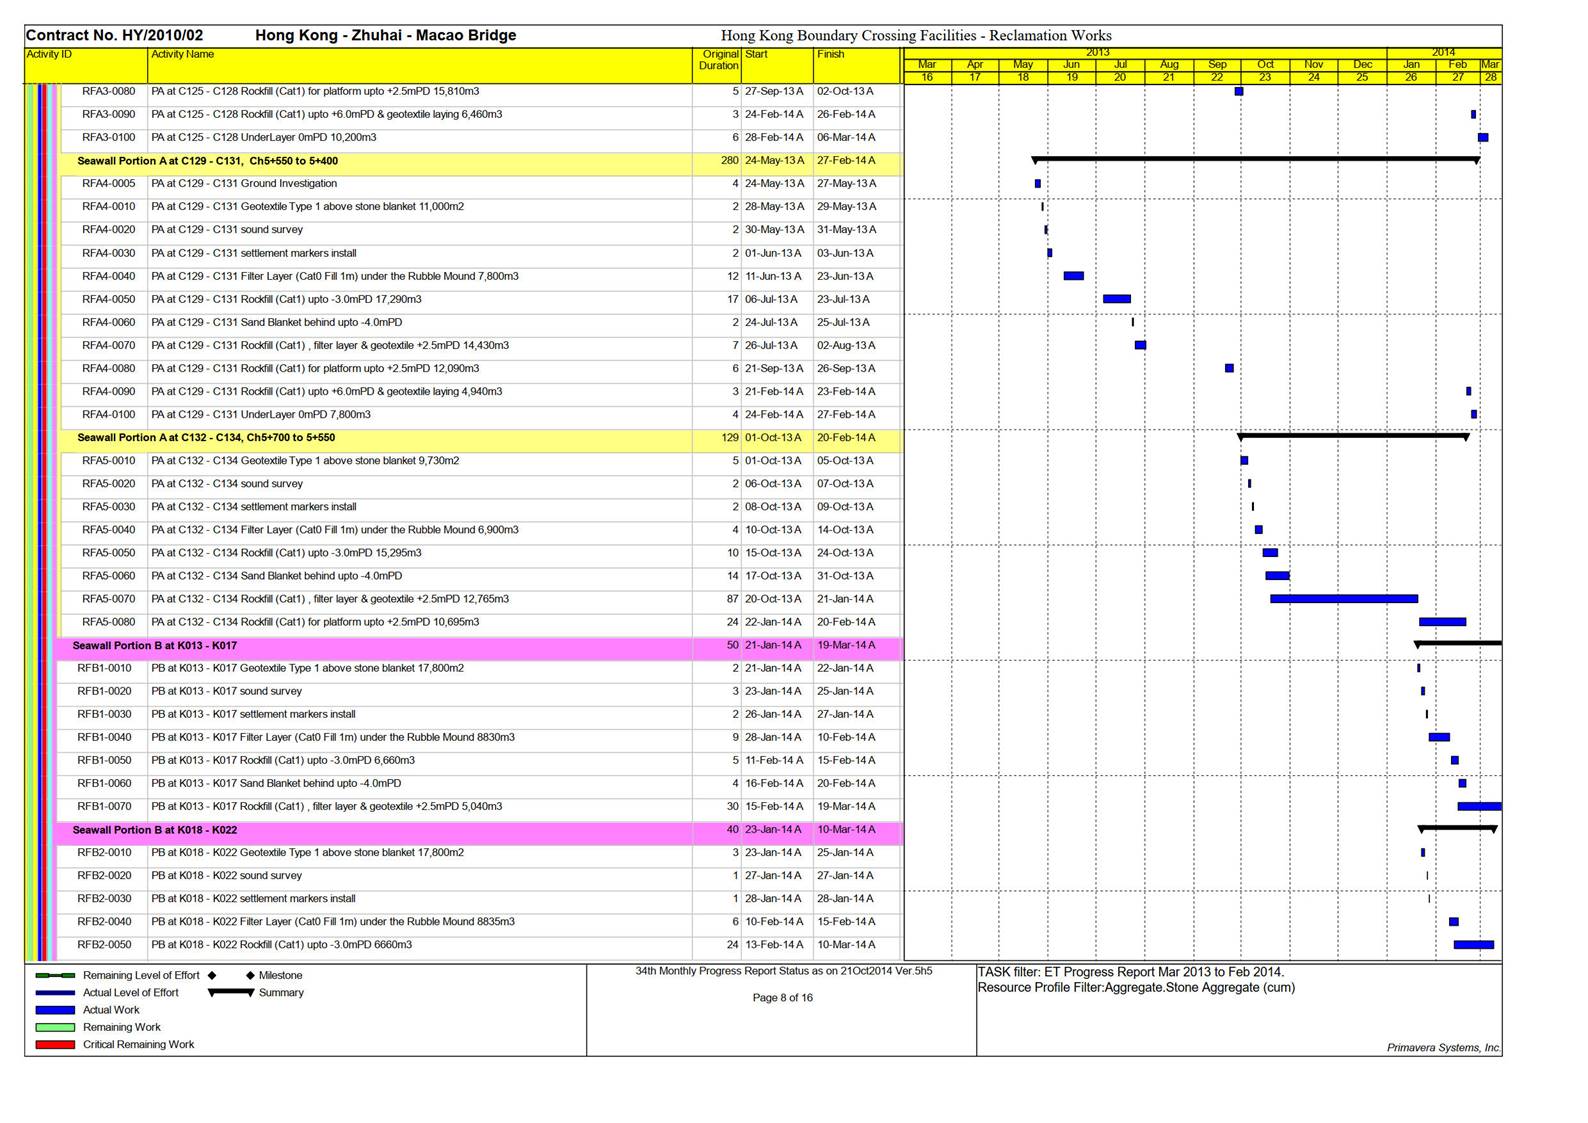Click the red Critical Remaining Work swatch
1588x1123 pixels.
tap(55, 1044)
